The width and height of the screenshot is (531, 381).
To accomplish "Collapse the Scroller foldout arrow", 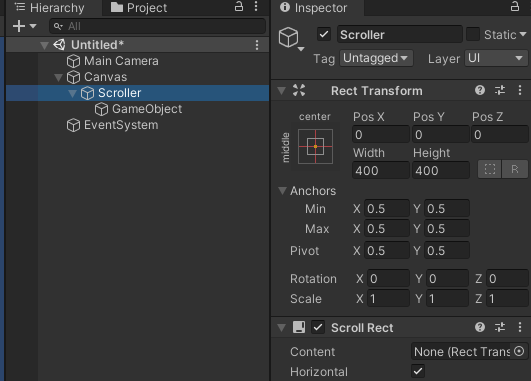I will point(72,93).
